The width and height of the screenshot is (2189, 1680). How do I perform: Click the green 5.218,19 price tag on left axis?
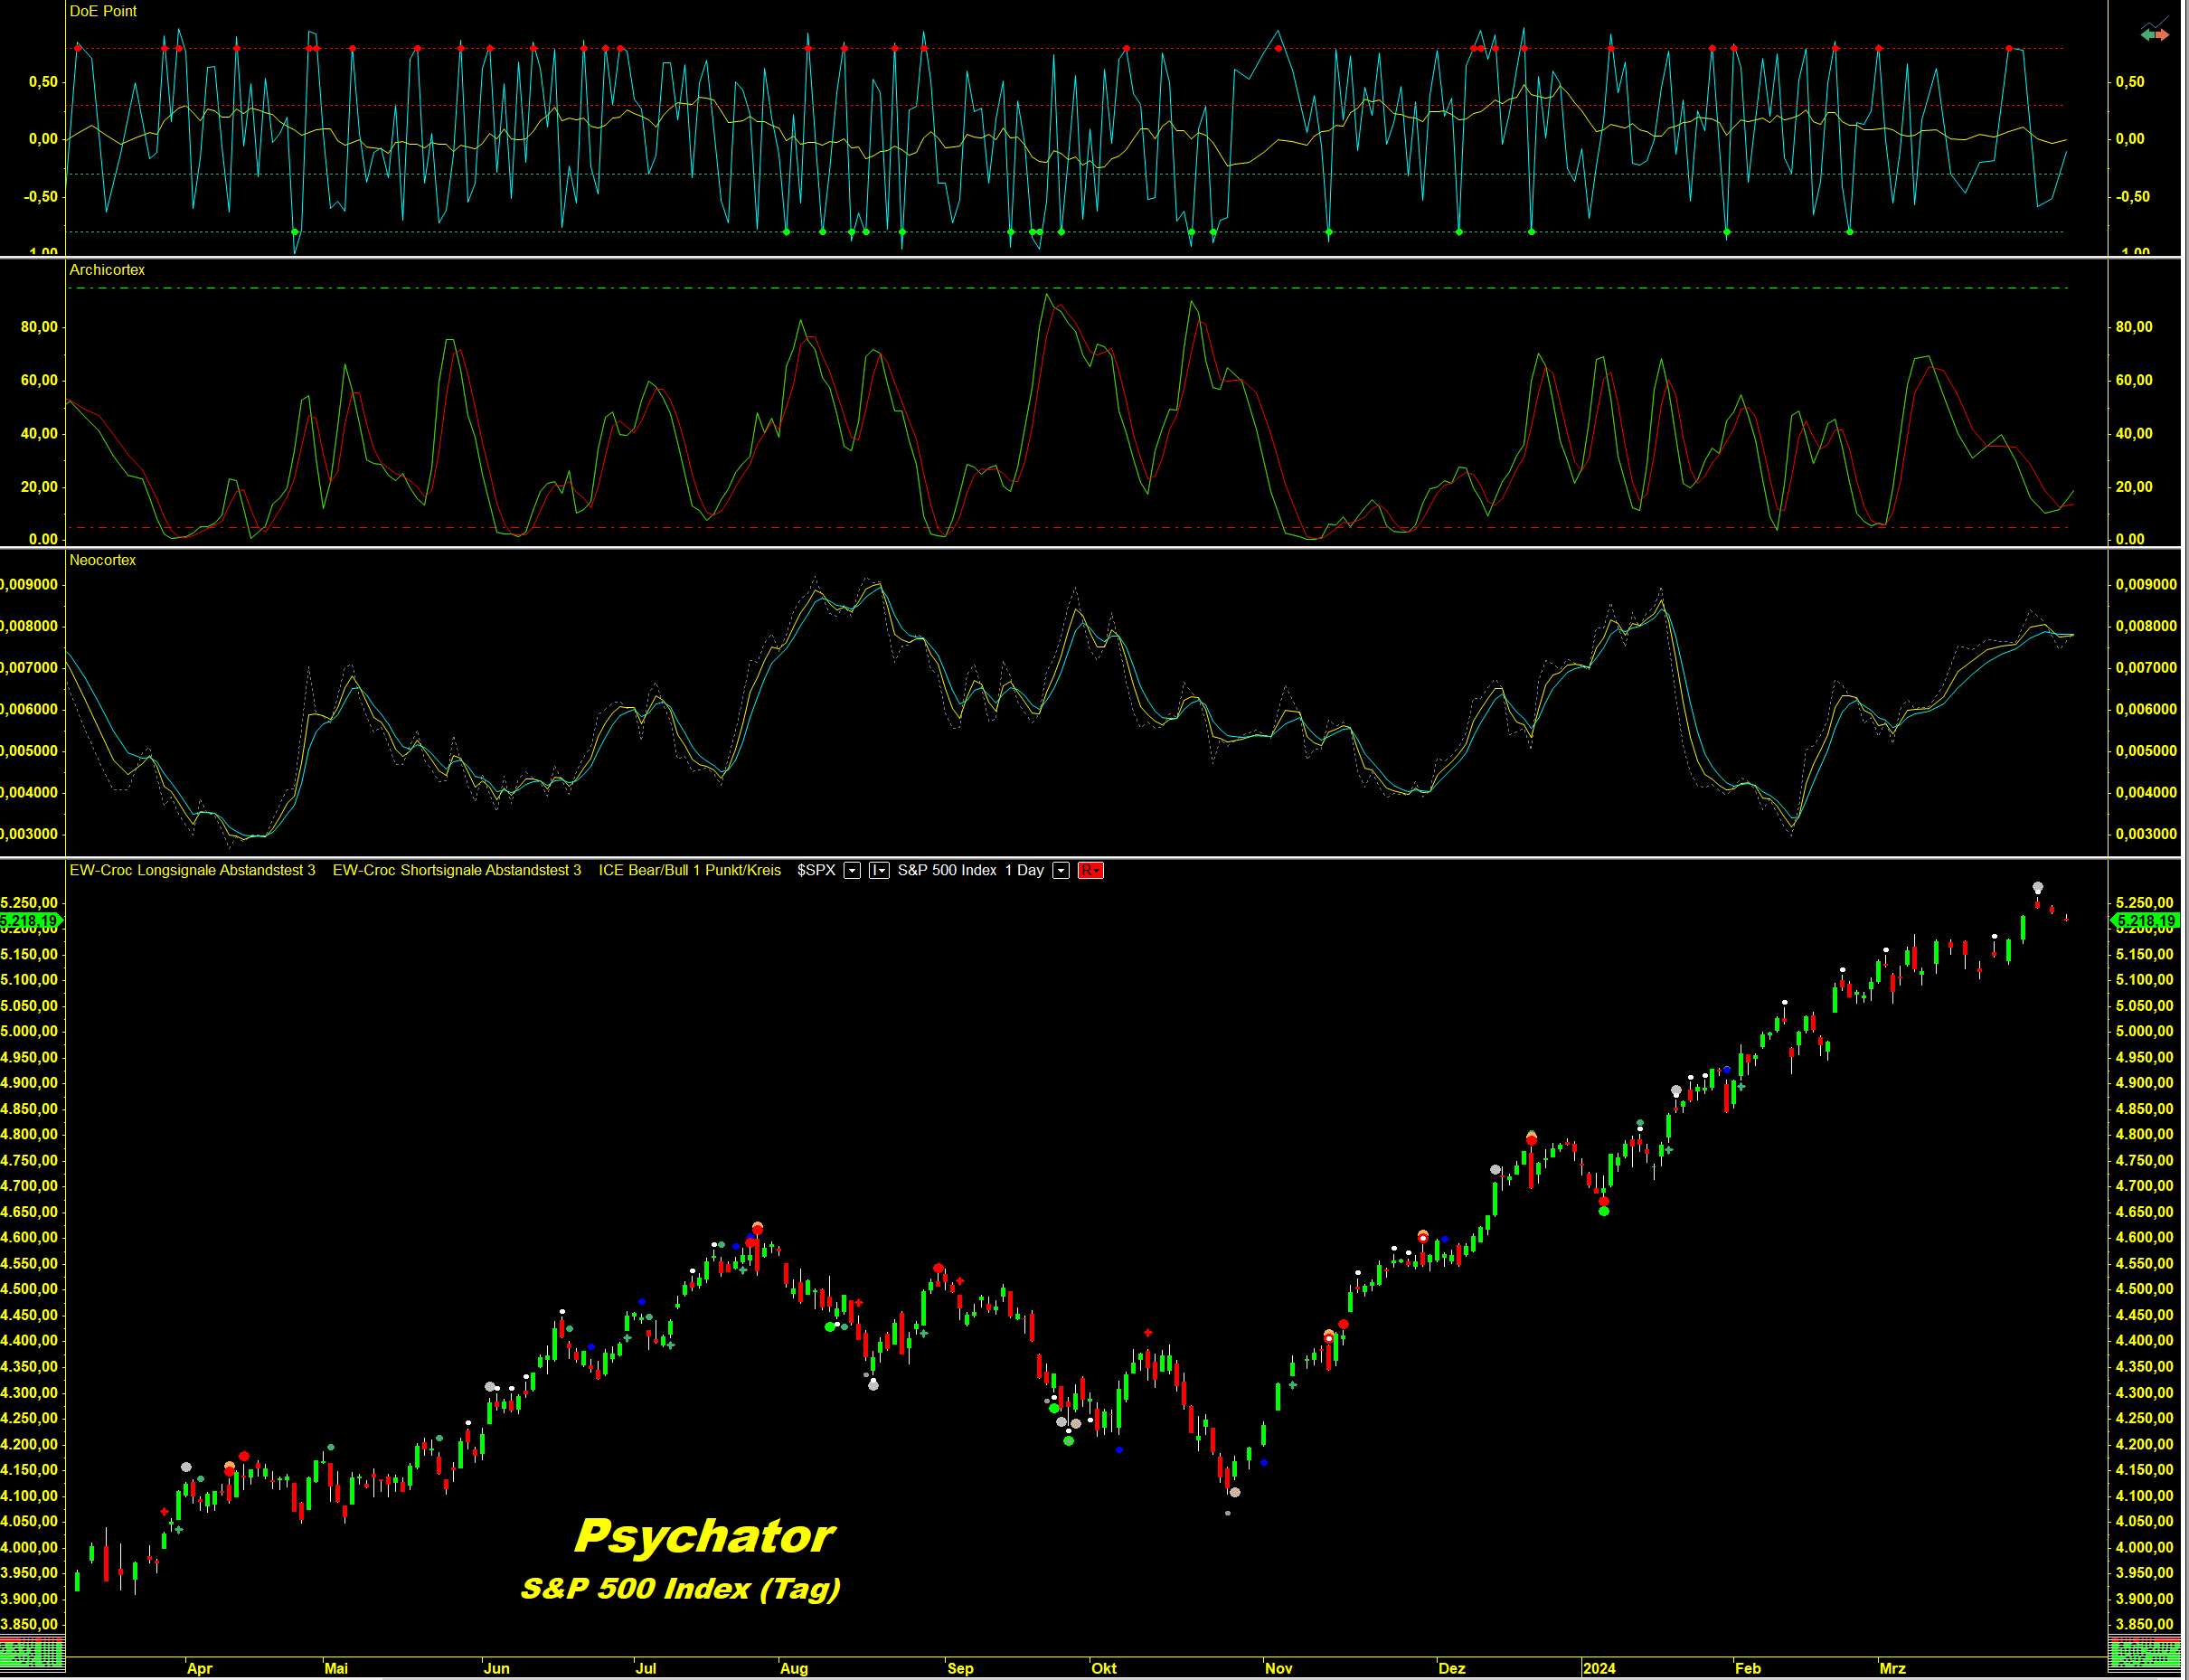coord(30,921)
